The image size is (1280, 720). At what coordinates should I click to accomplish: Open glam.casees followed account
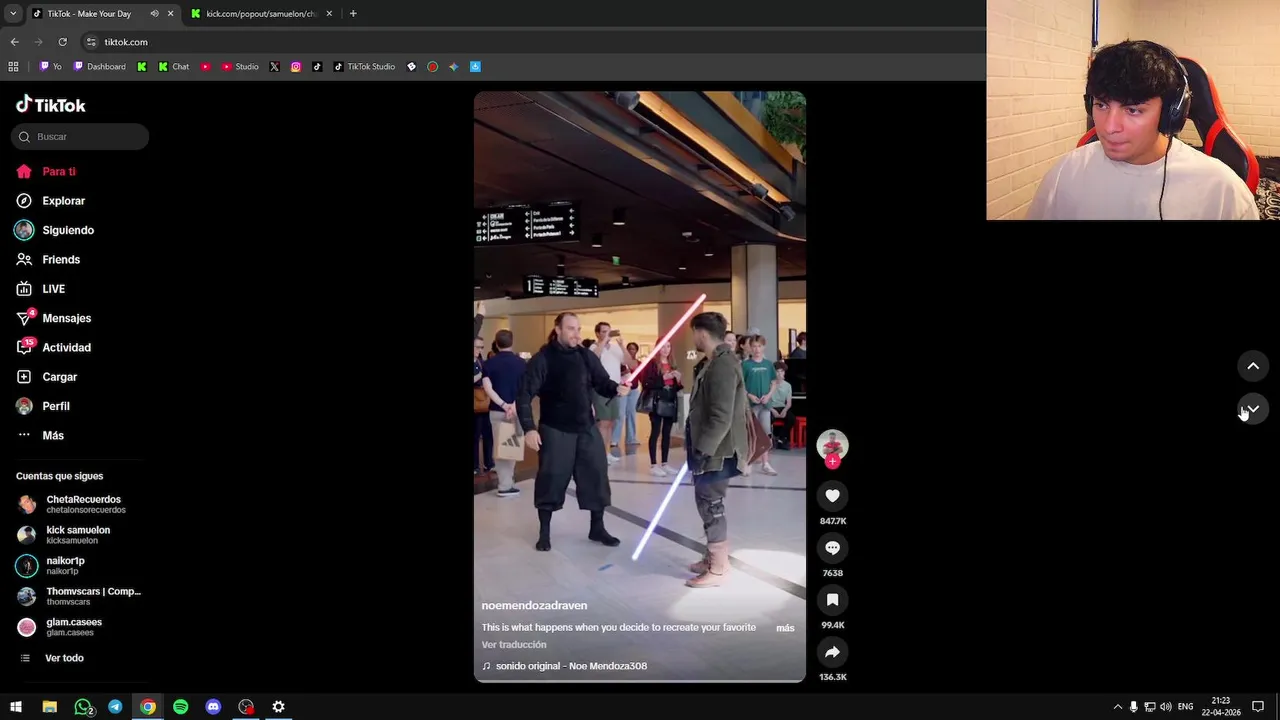click(60, 627)
